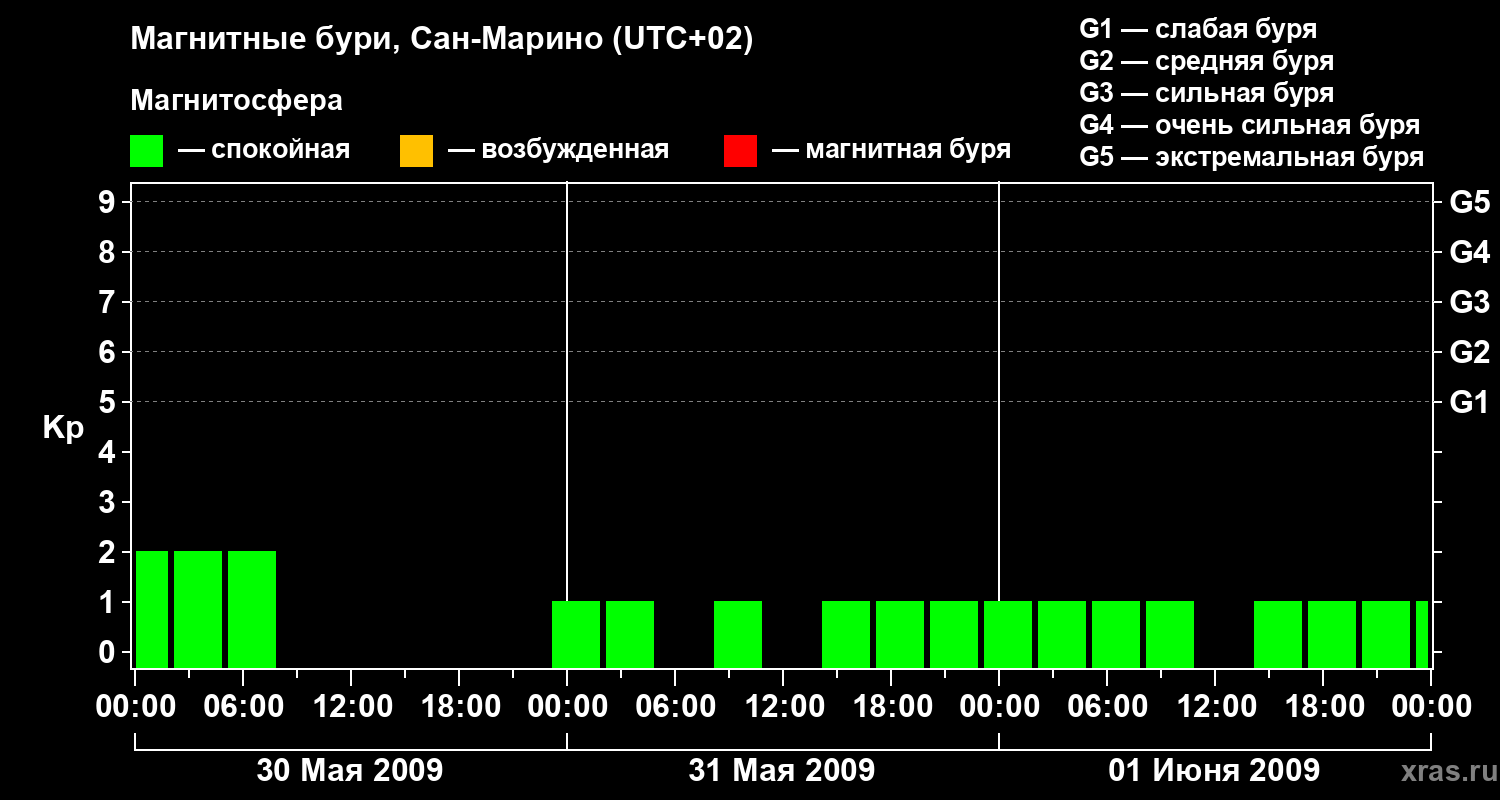Click the text "G4 — очень сильная буря"
This screenshot has height=800, width=1500.
(1250, 125)
